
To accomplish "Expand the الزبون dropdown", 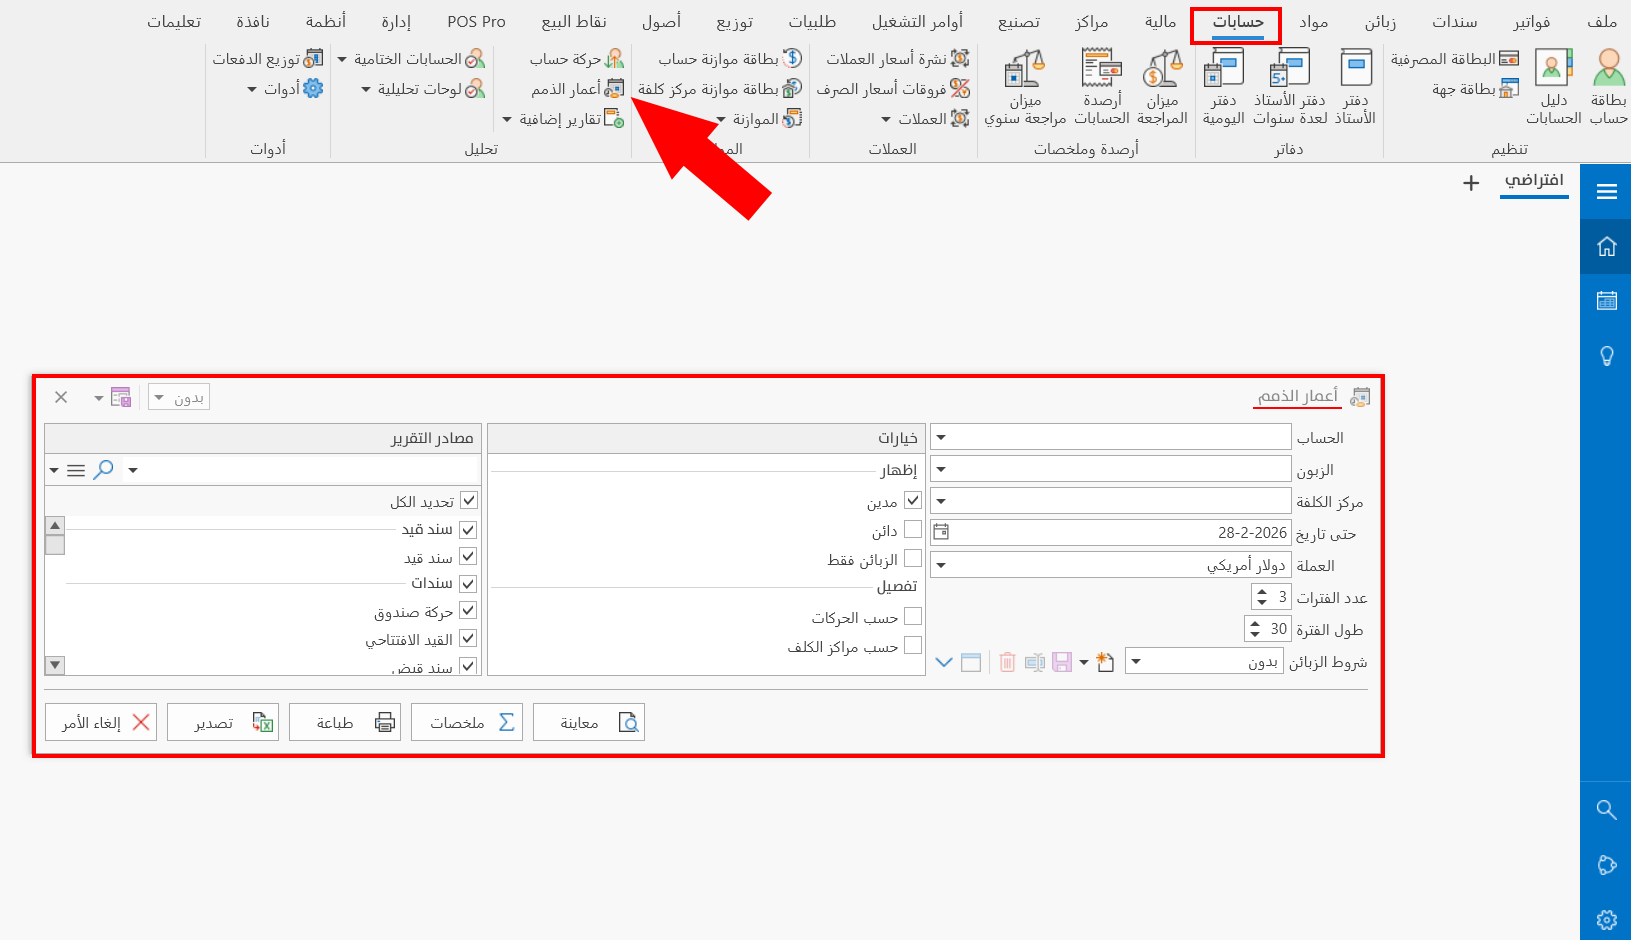I will coord(941,469).
